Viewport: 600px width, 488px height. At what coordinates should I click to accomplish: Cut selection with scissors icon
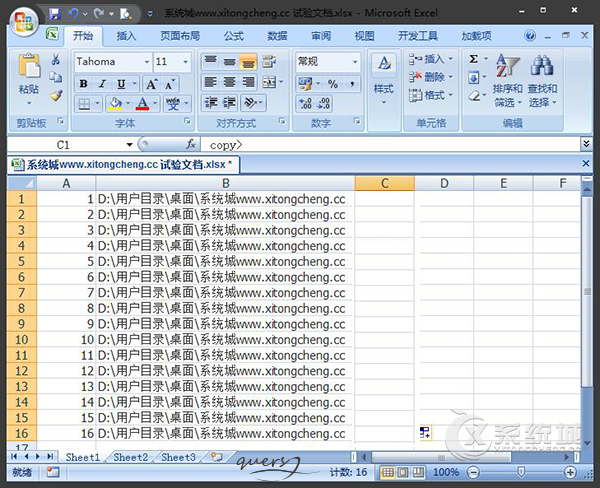pos(55,59)
